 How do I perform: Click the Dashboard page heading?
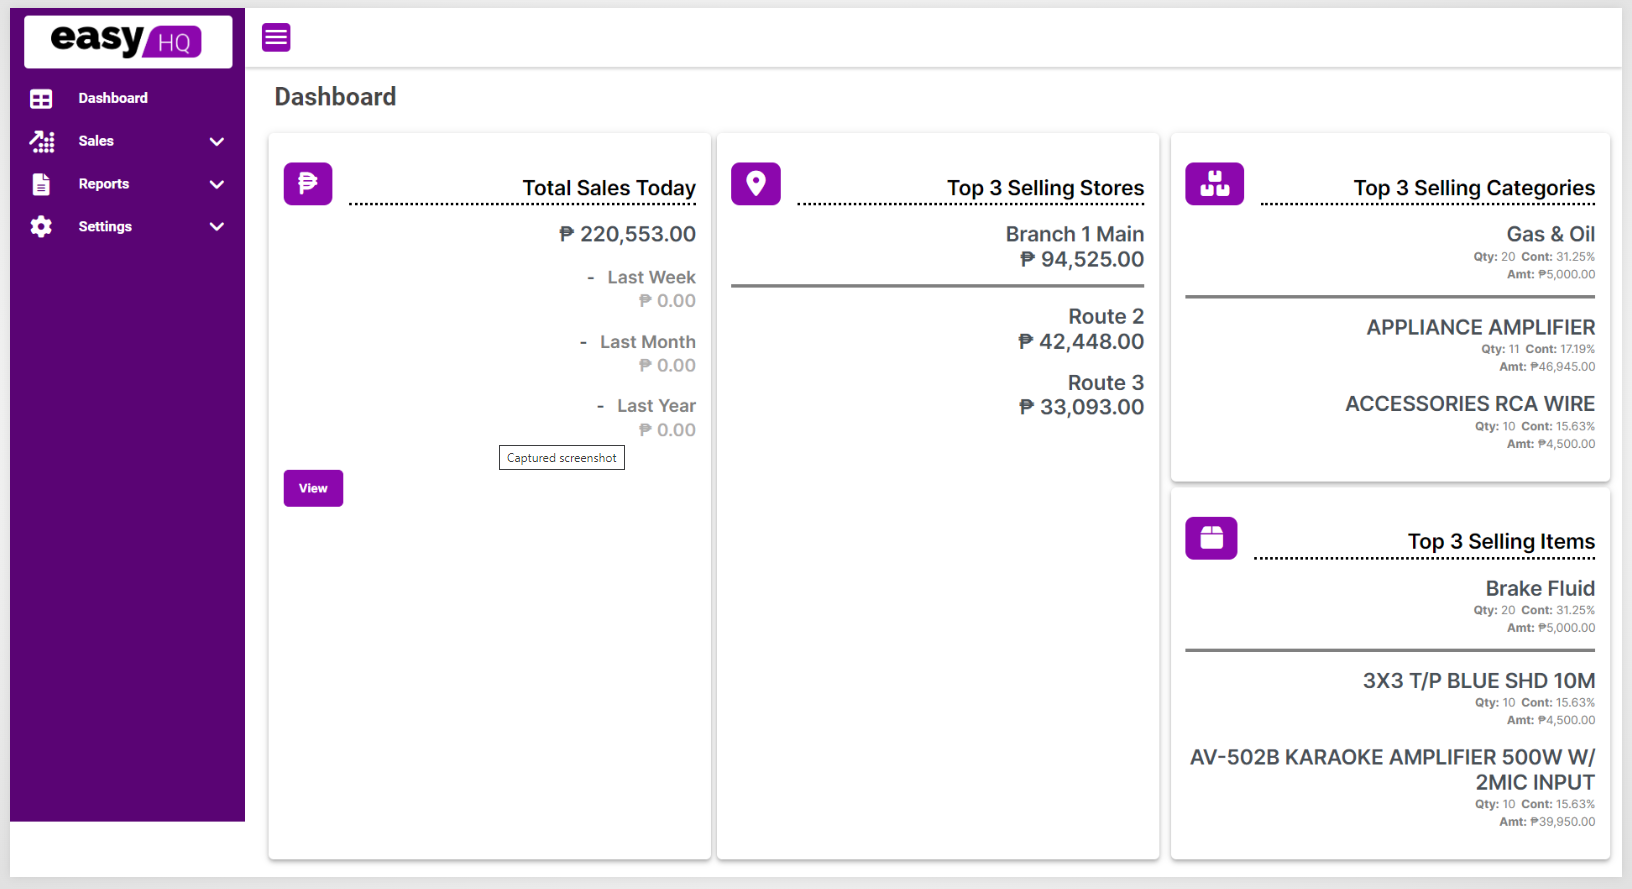tap(335, 97)
